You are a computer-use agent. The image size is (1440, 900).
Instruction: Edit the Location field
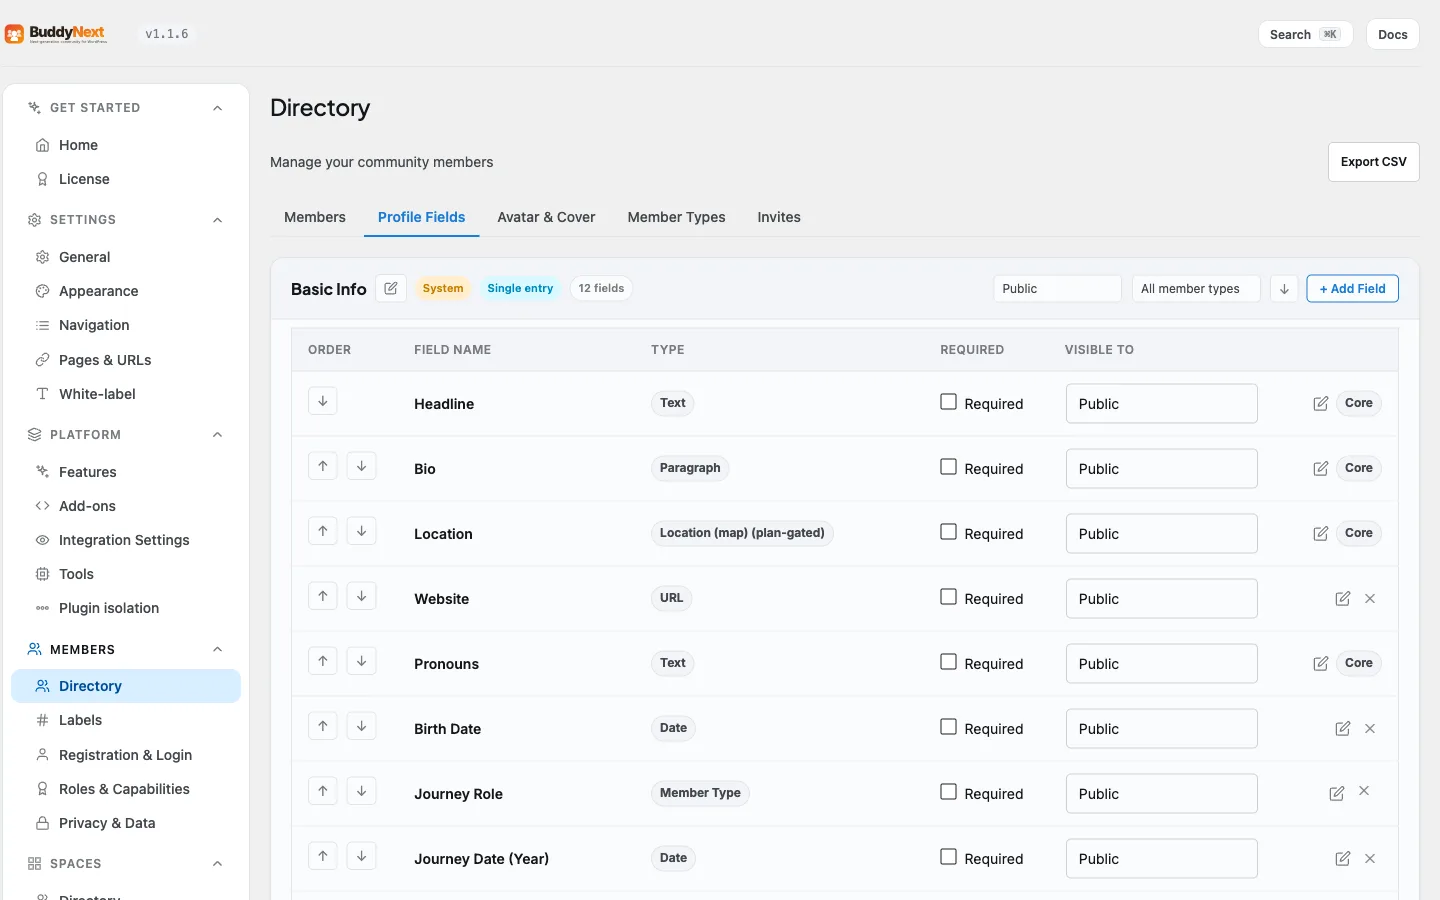tap(1320, 533)
